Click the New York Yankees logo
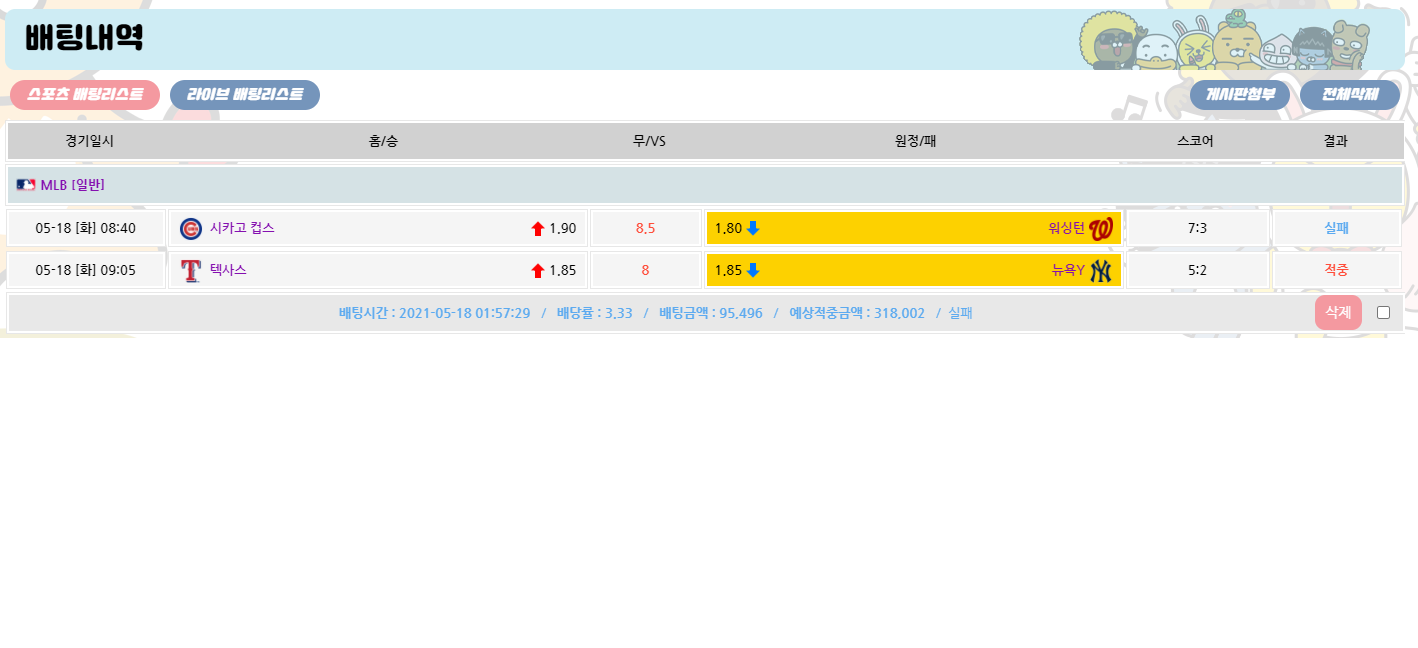1418x648 pixels. point(1101,271)
